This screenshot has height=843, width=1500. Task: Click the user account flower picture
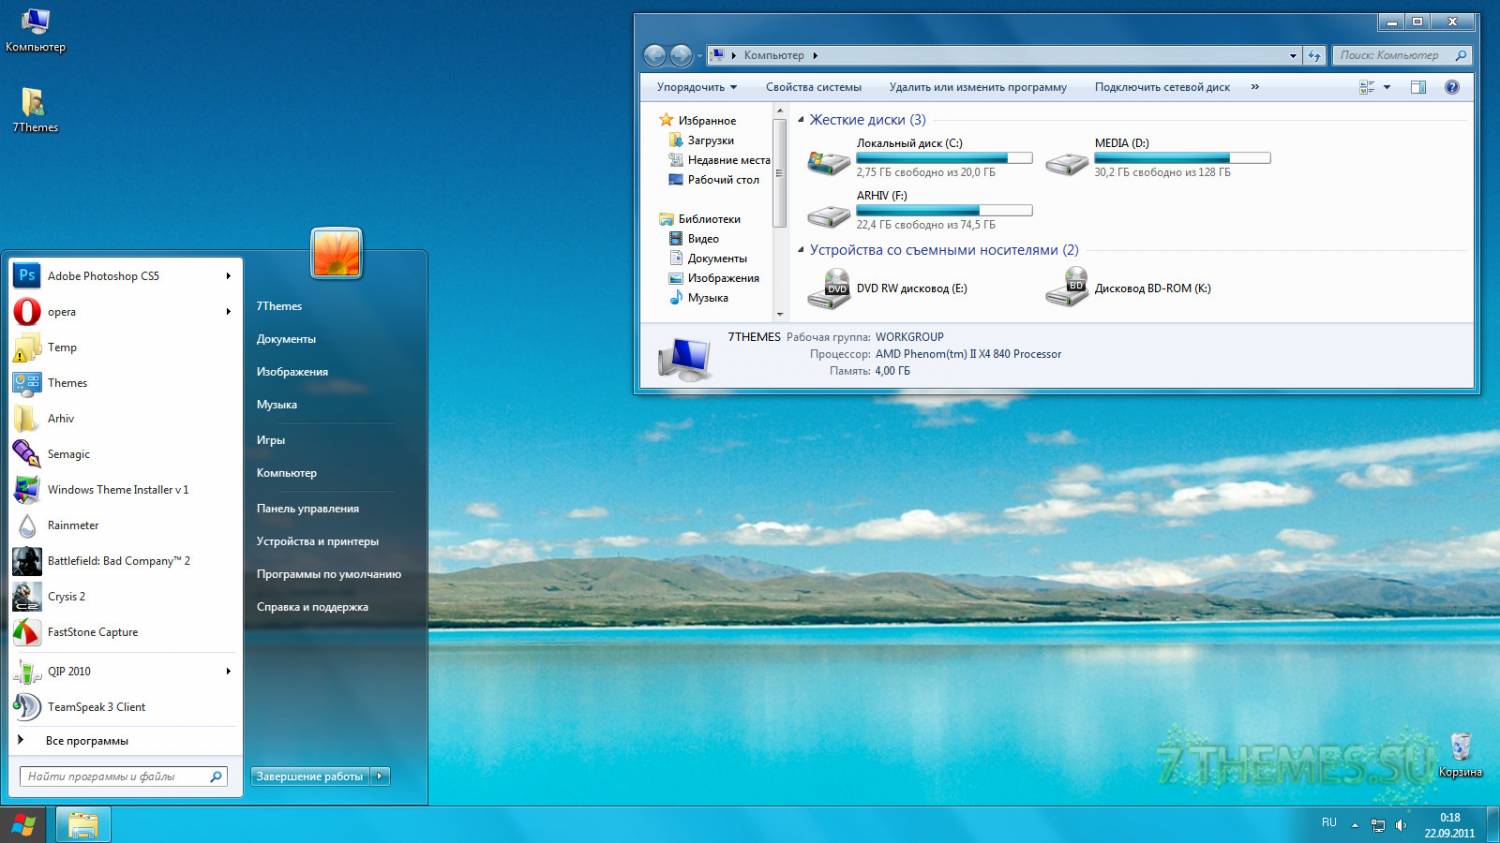pyautogui.click(x=336, y=252)
